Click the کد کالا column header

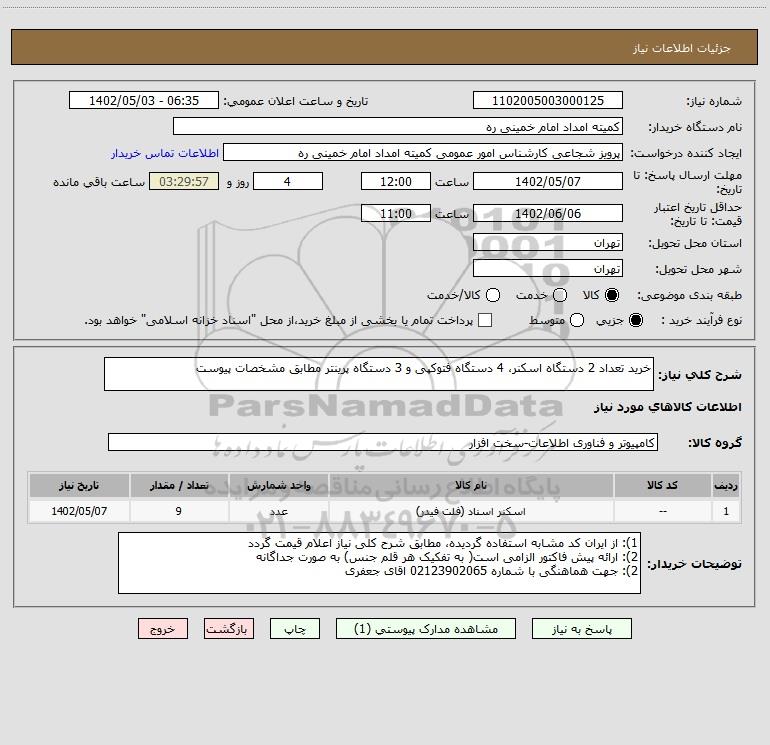pos(662,486)
